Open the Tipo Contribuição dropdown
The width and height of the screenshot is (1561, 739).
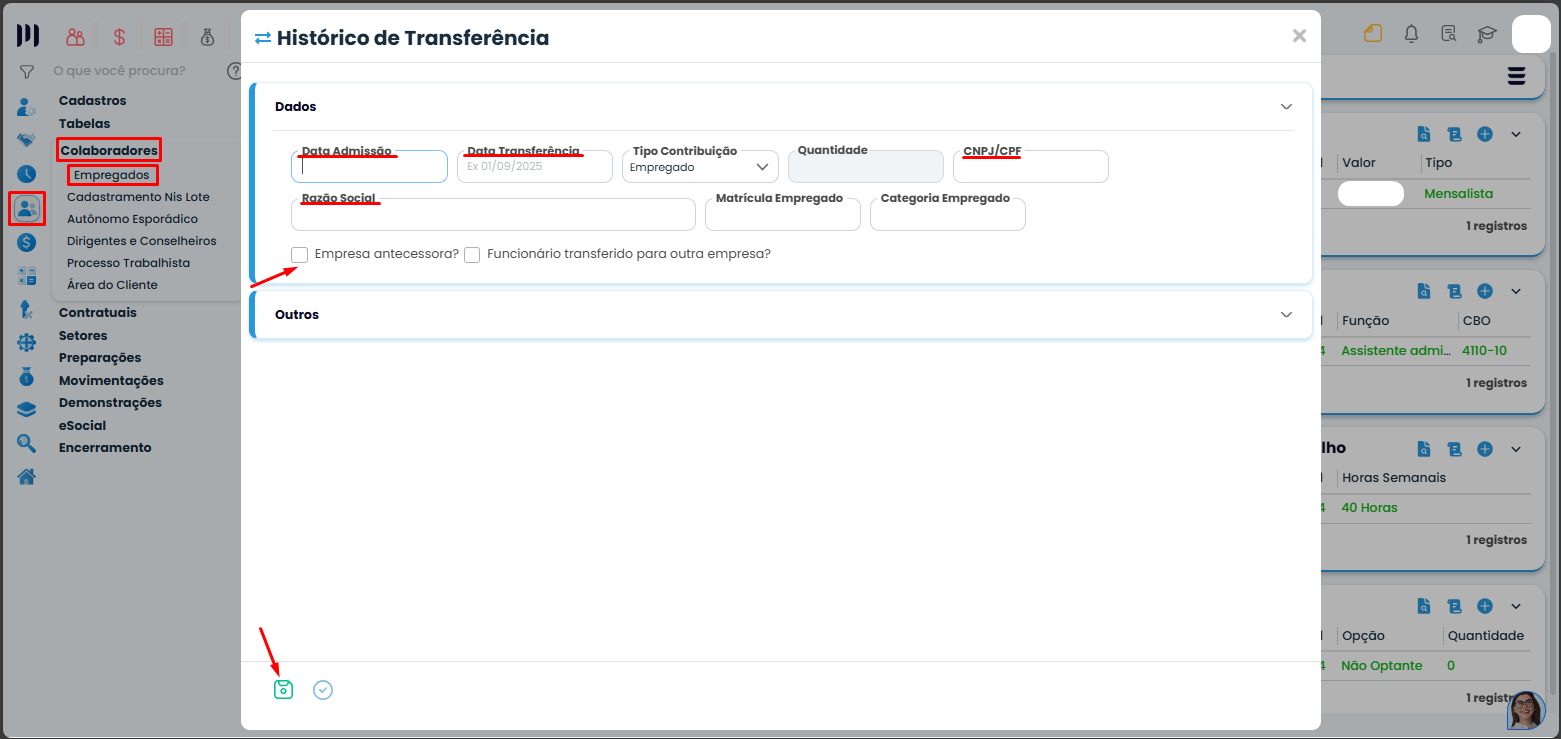[700, 167]
